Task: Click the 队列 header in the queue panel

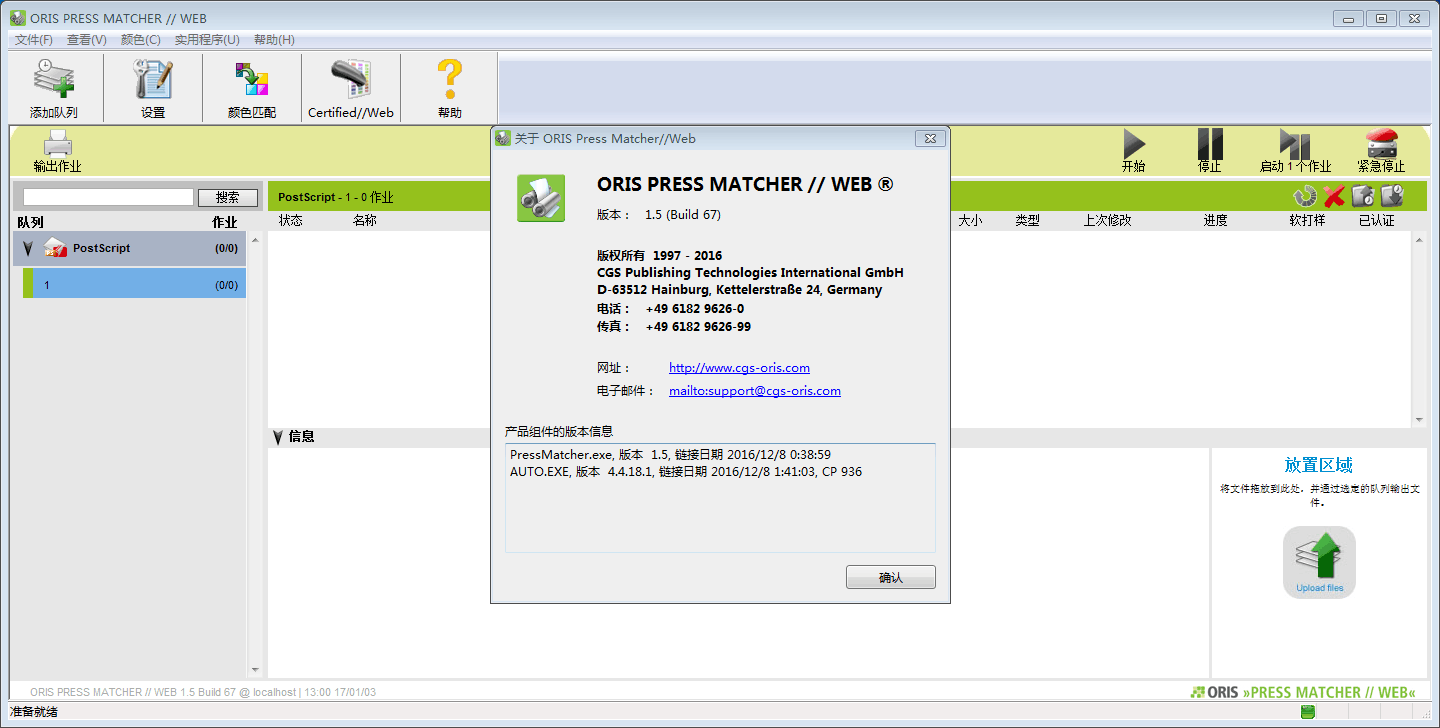Action: 30,222
